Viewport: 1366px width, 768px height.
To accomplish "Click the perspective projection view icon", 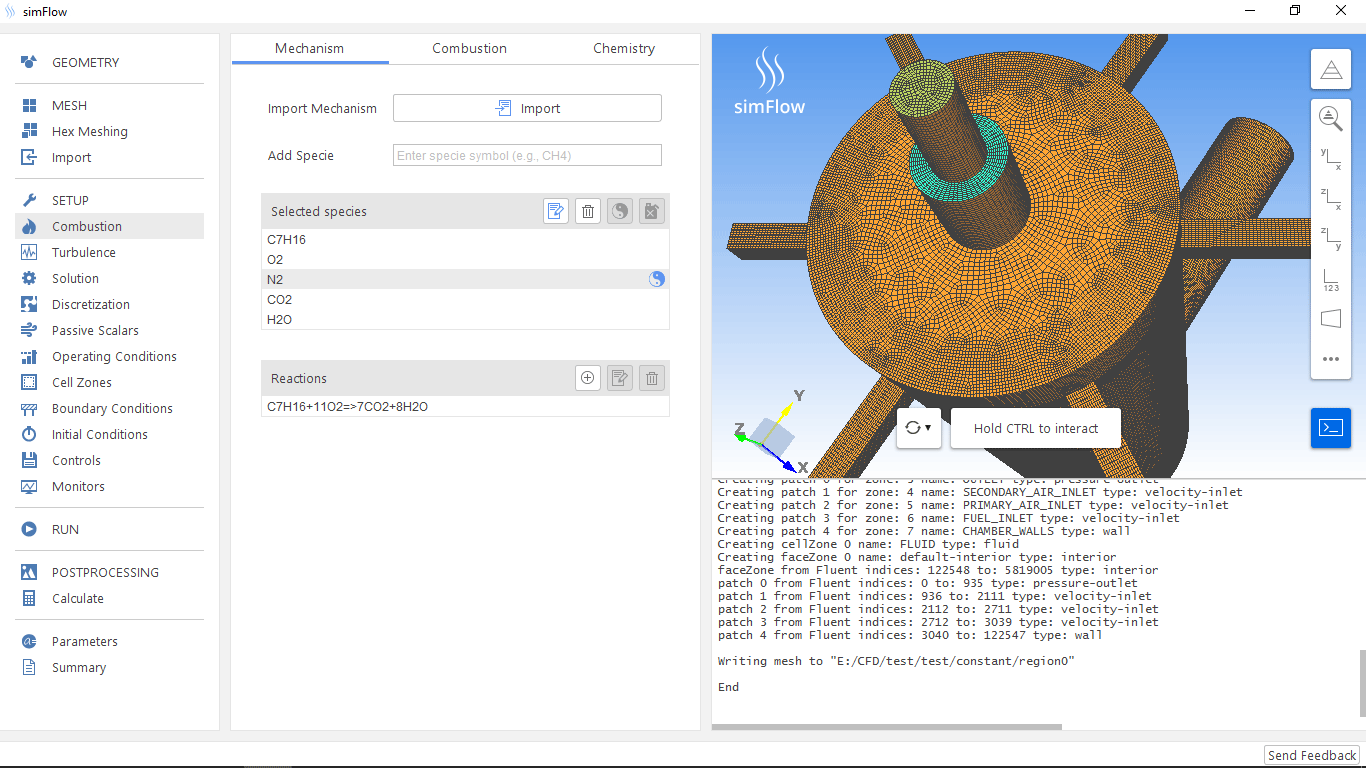I will 1330,319.
